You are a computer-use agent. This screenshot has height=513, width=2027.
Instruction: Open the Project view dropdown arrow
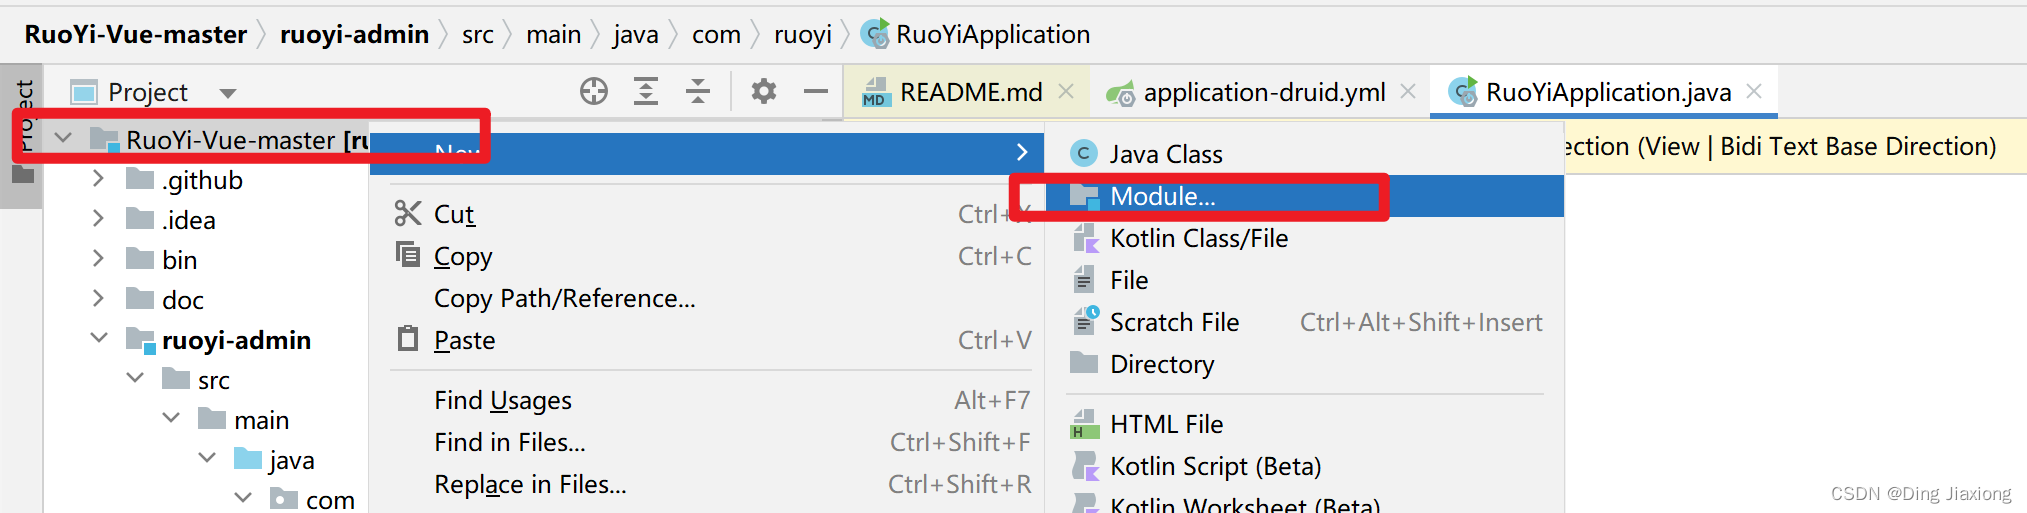click(x=228, y=93)
